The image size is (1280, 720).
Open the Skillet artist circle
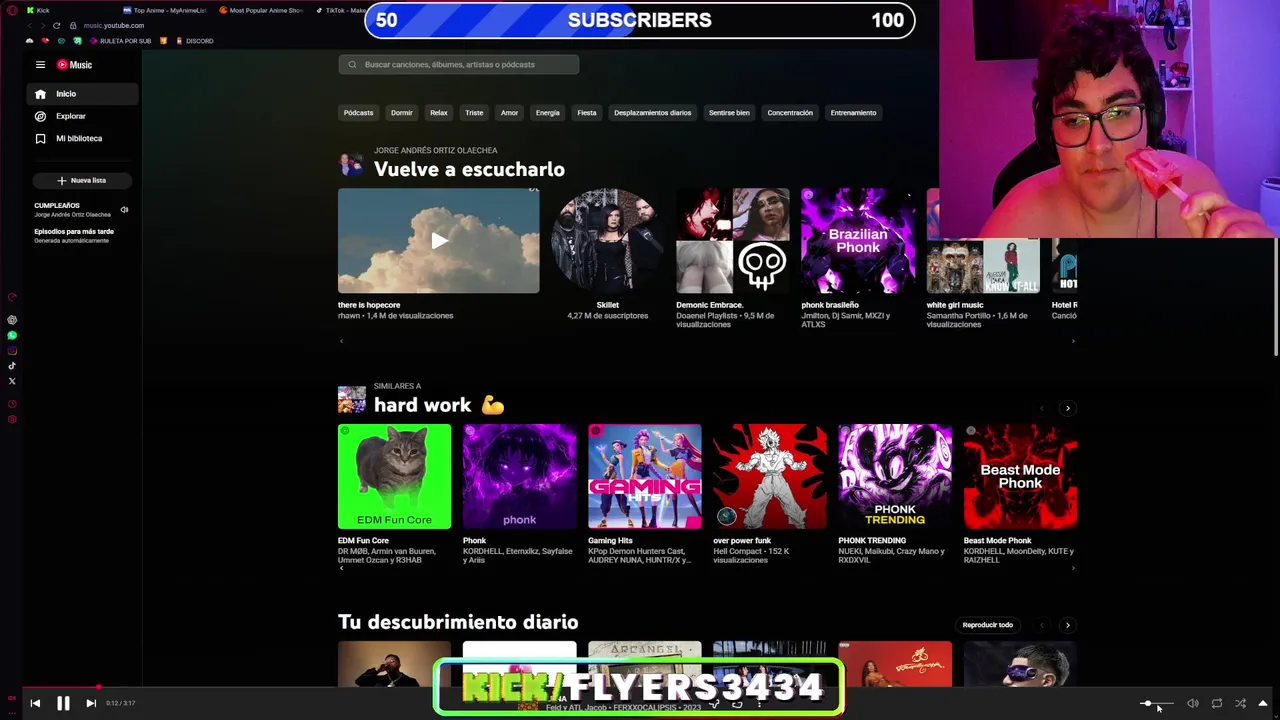tap(607, 241)
